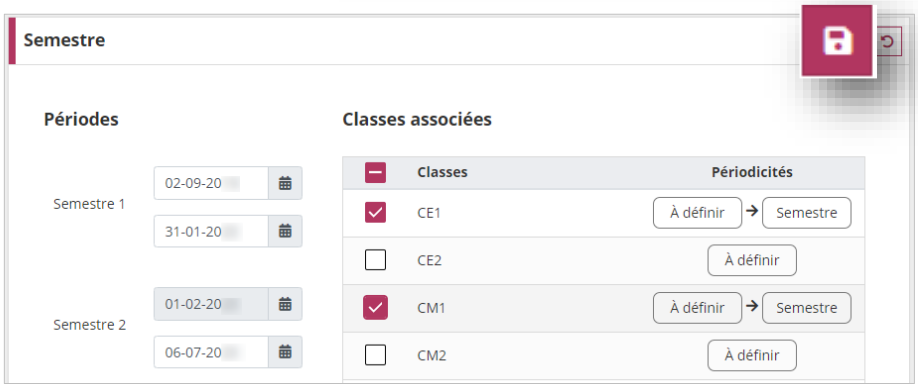
Task: Open calendar for Semestre 2 start date
Action: 285,304
